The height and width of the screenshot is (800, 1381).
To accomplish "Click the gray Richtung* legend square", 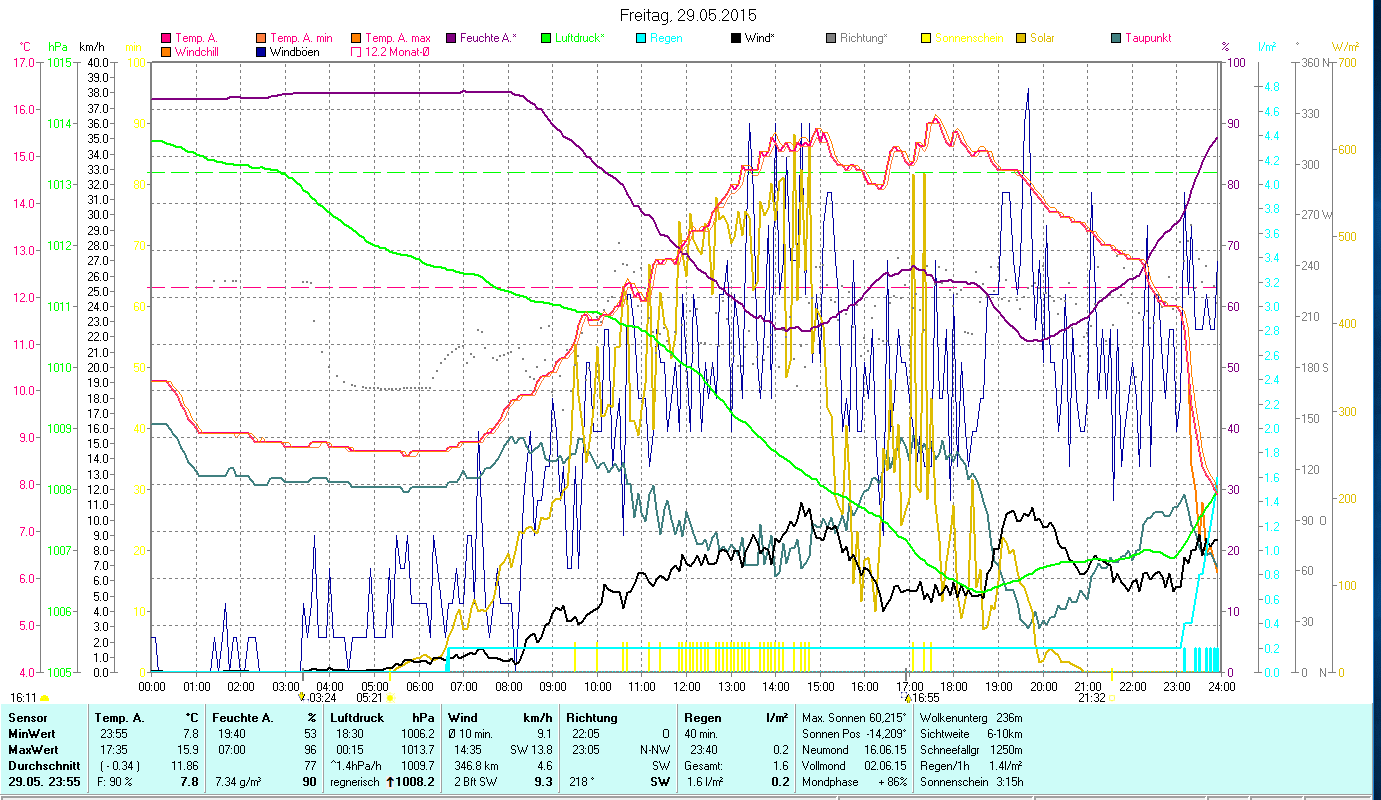I will coord(831,38).
